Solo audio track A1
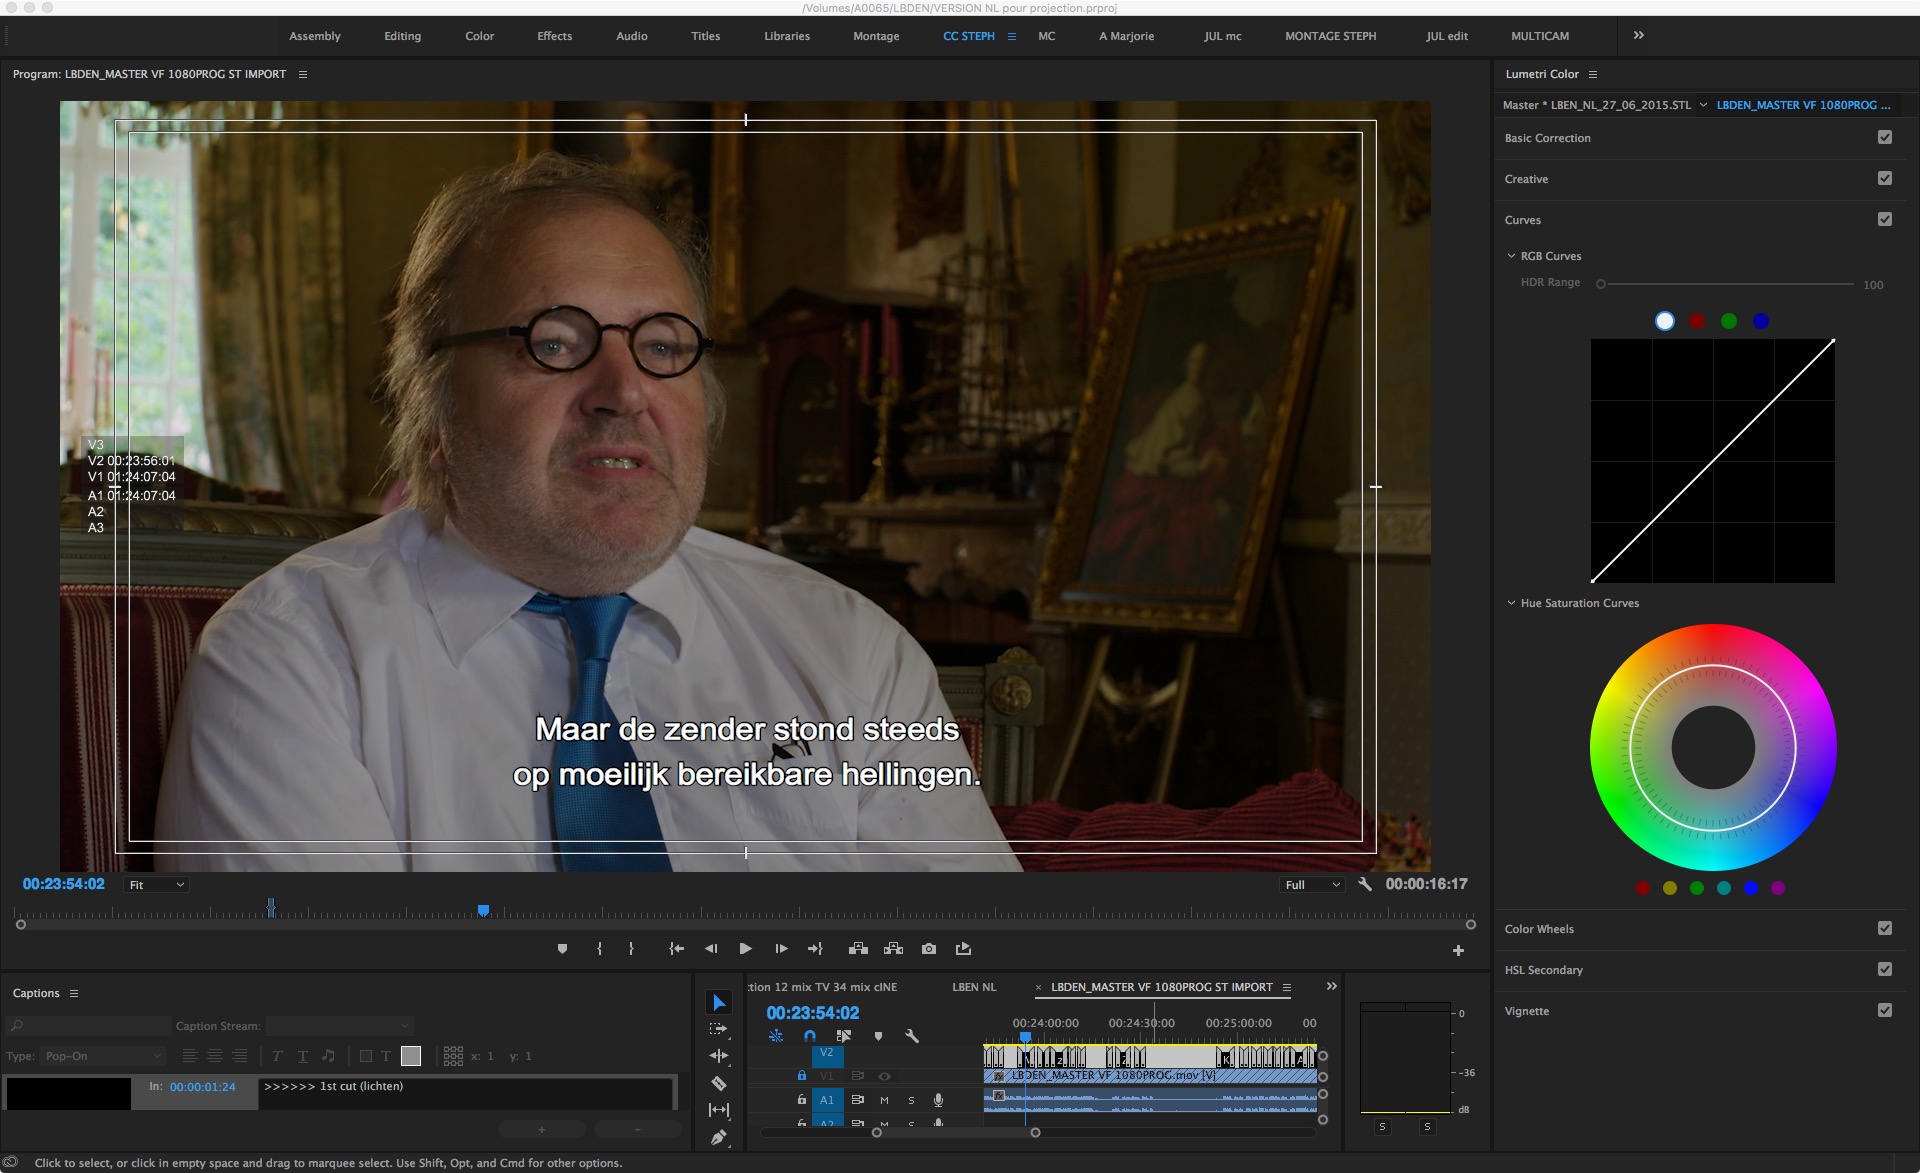 coord(911,1100)
